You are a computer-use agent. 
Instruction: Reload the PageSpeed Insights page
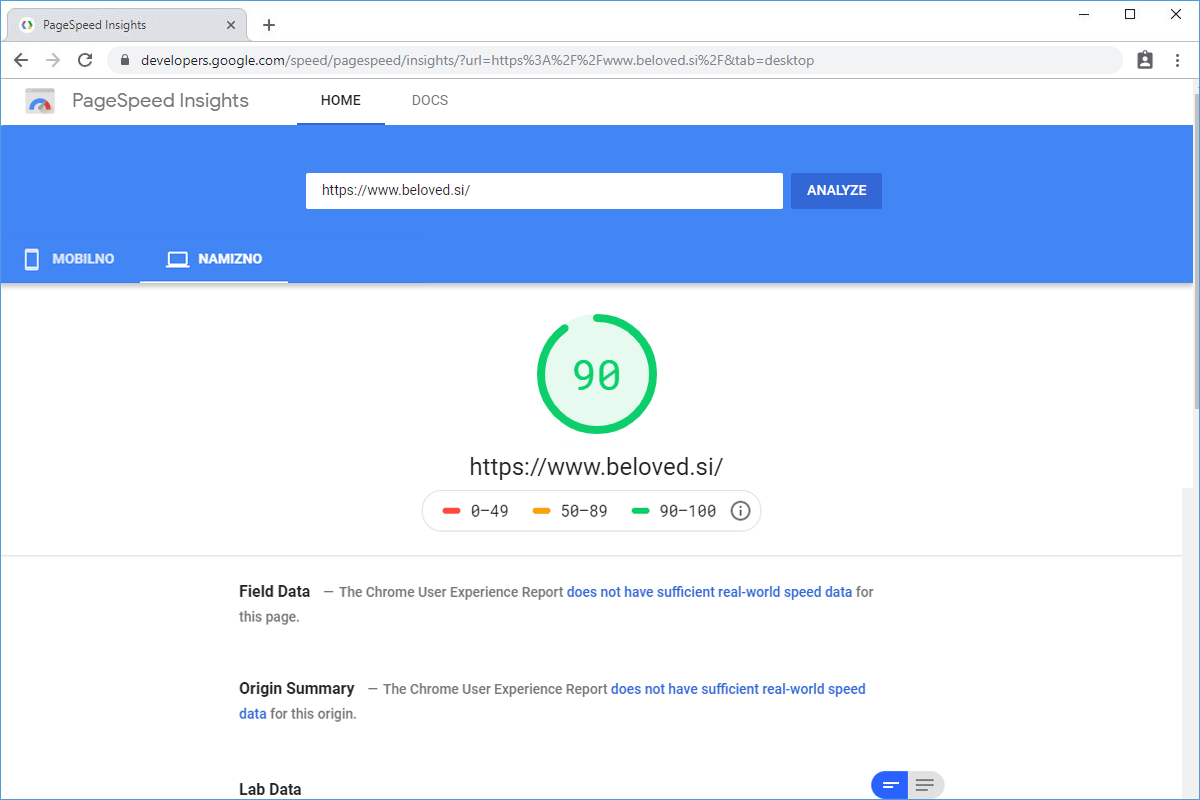point(85,60)
